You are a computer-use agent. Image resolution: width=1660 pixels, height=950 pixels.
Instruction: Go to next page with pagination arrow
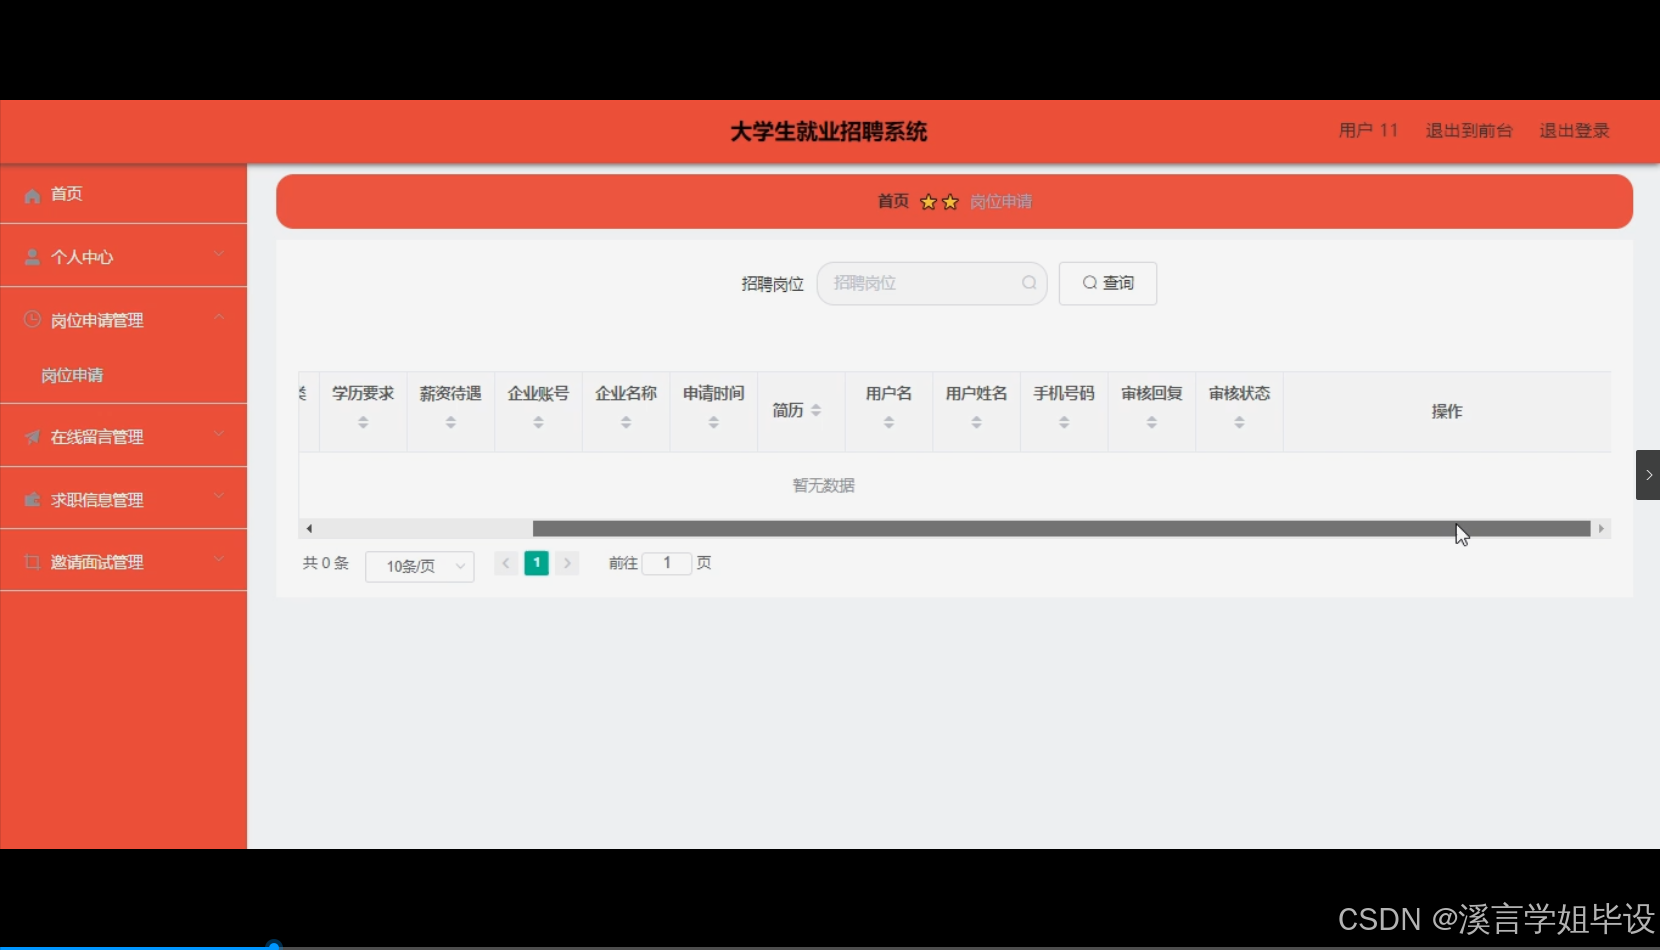(567, 563)
